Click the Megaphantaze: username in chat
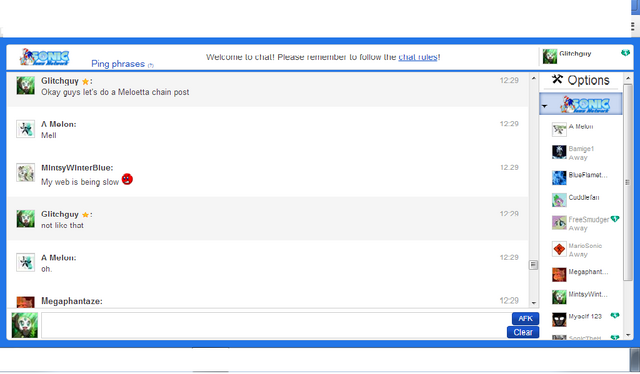This screenshot has height=374, width=640. [x=72, y=301]
